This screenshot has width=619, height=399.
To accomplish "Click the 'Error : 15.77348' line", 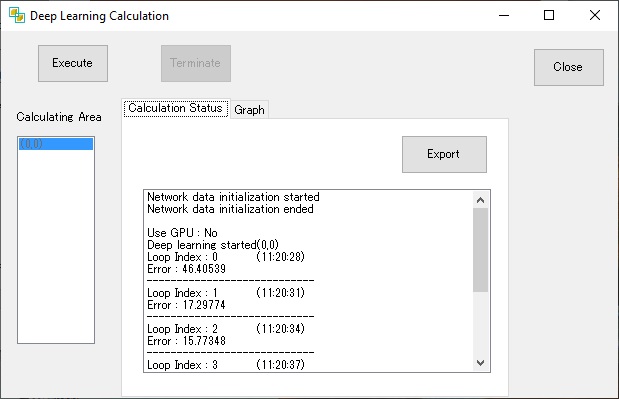I will (186, 341).
